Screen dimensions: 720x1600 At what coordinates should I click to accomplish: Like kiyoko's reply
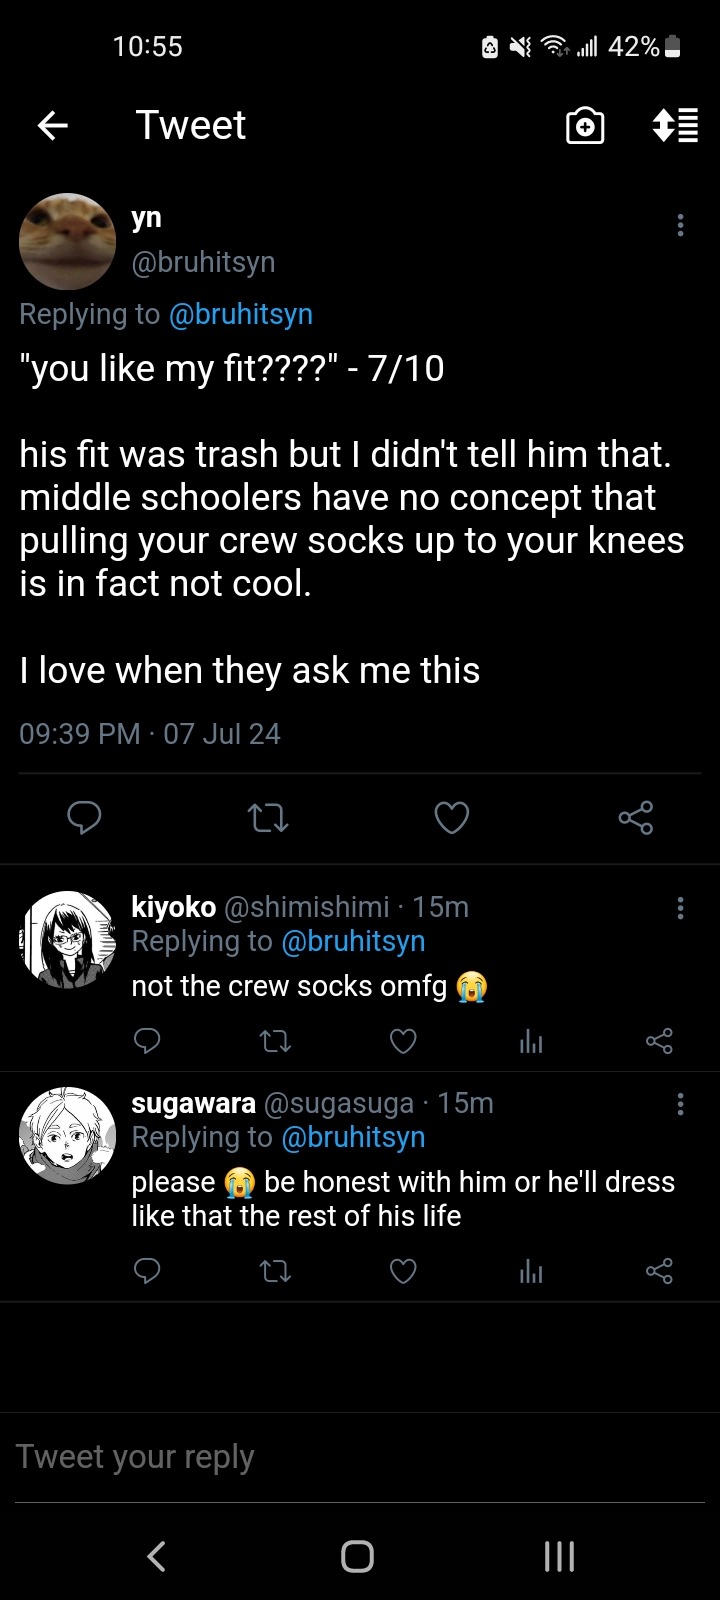(x=403, y=1042)
